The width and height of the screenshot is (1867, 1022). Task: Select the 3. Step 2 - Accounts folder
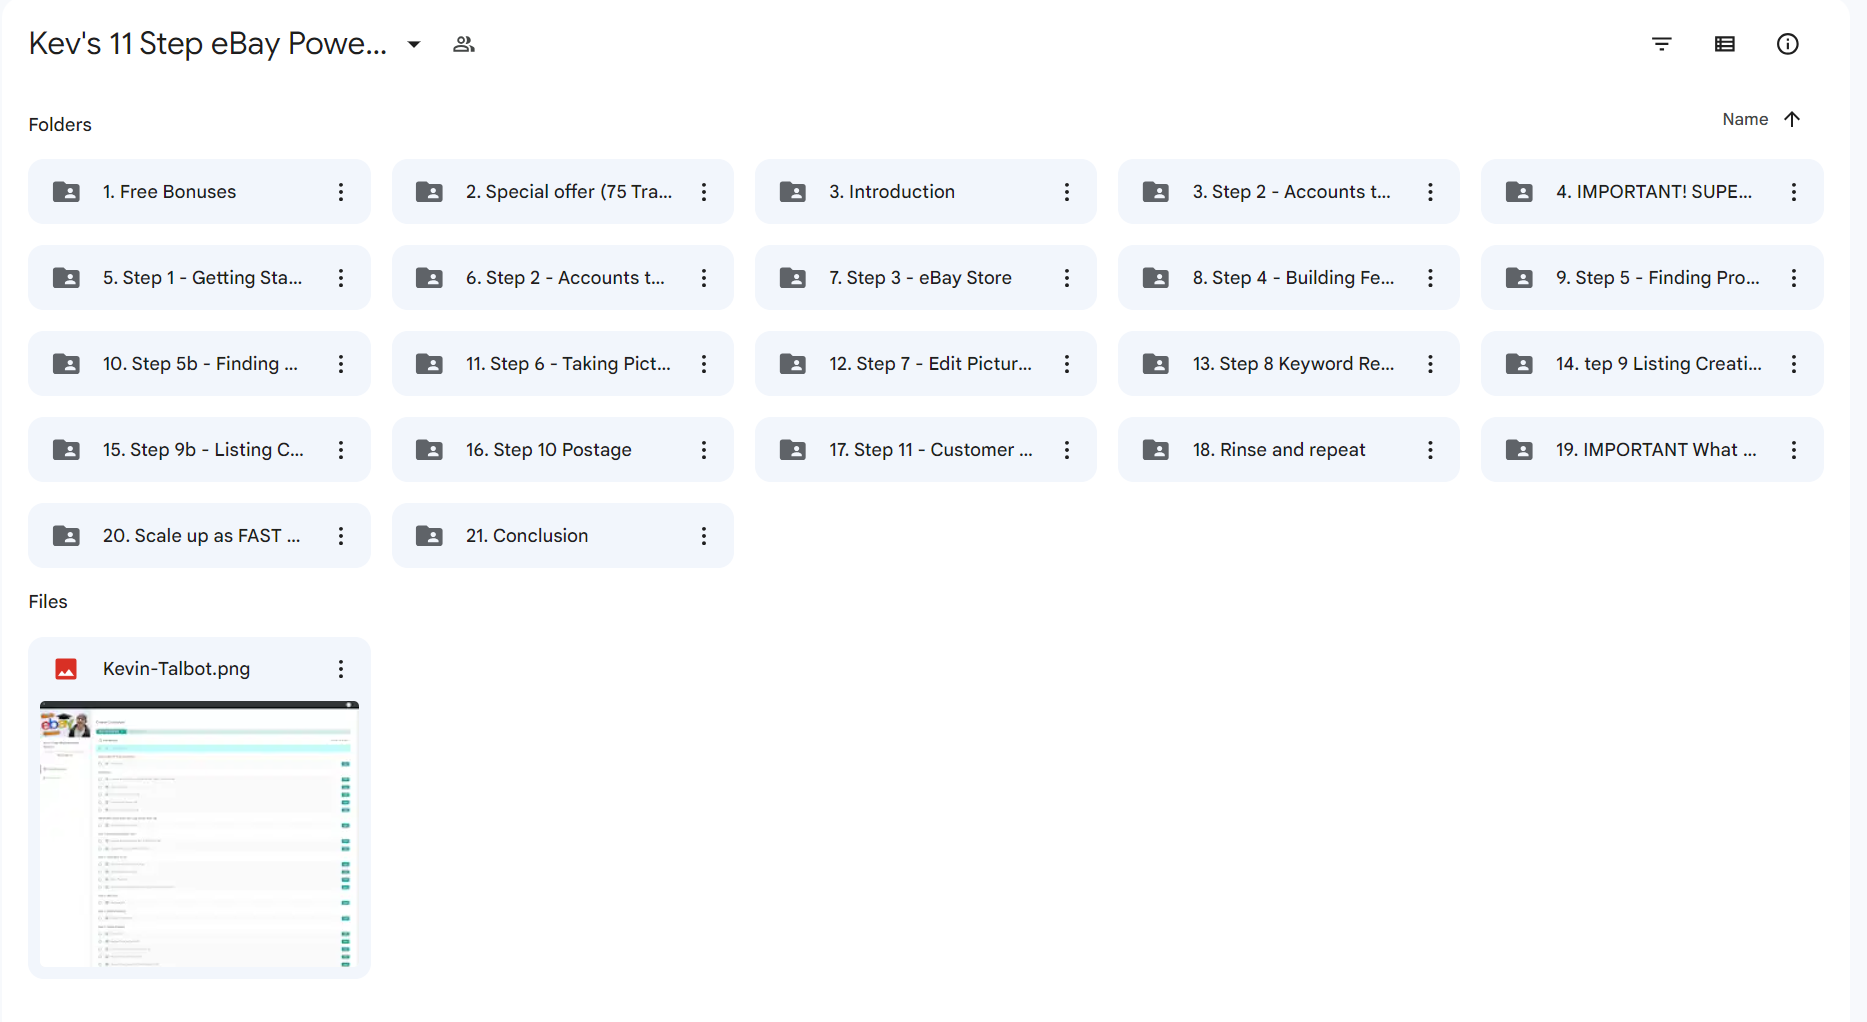1289,192
